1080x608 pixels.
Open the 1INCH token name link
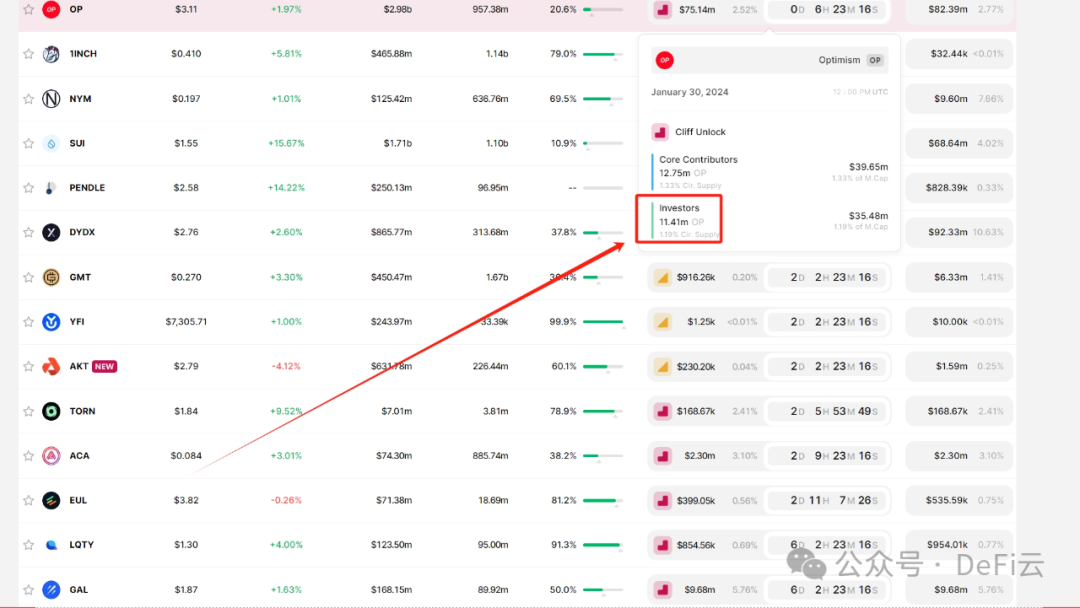[83, 54]
